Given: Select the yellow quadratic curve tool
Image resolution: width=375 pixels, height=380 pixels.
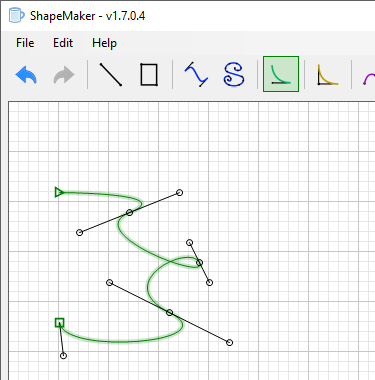Looking at the screenshot, I should tap(327, 74).
